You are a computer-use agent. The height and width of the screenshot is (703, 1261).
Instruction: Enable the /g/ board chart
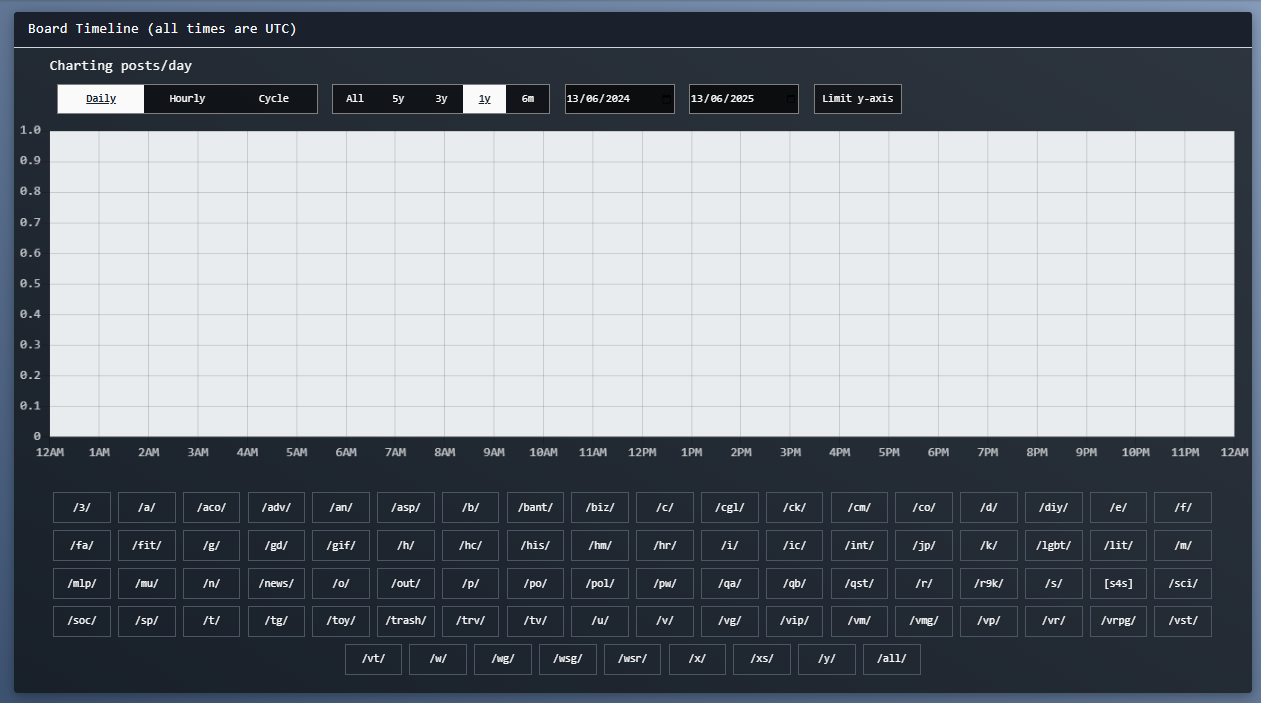tap(211, 546)
